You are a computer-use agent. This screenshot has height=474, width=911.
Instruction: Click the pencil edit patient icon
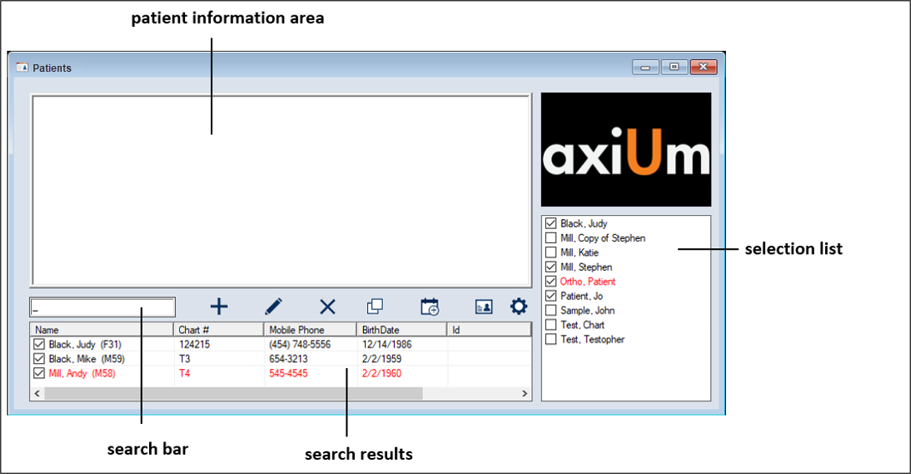pyautogui.click(x=274, y=307)
